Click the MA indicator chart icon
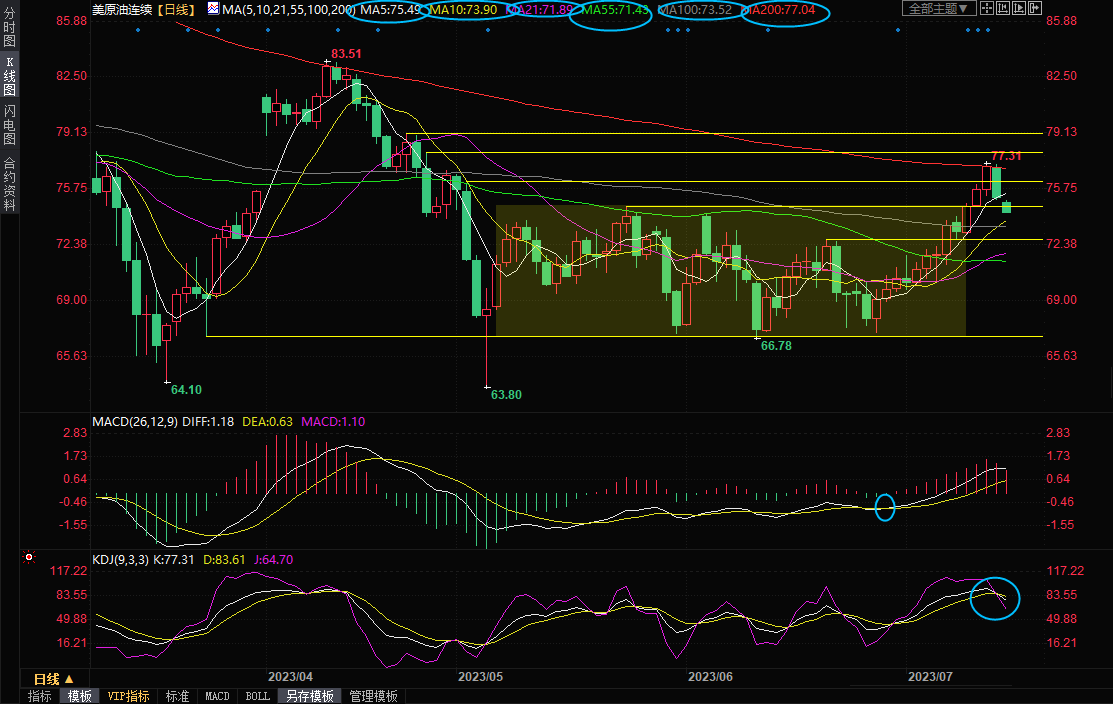 coord(213,9)
